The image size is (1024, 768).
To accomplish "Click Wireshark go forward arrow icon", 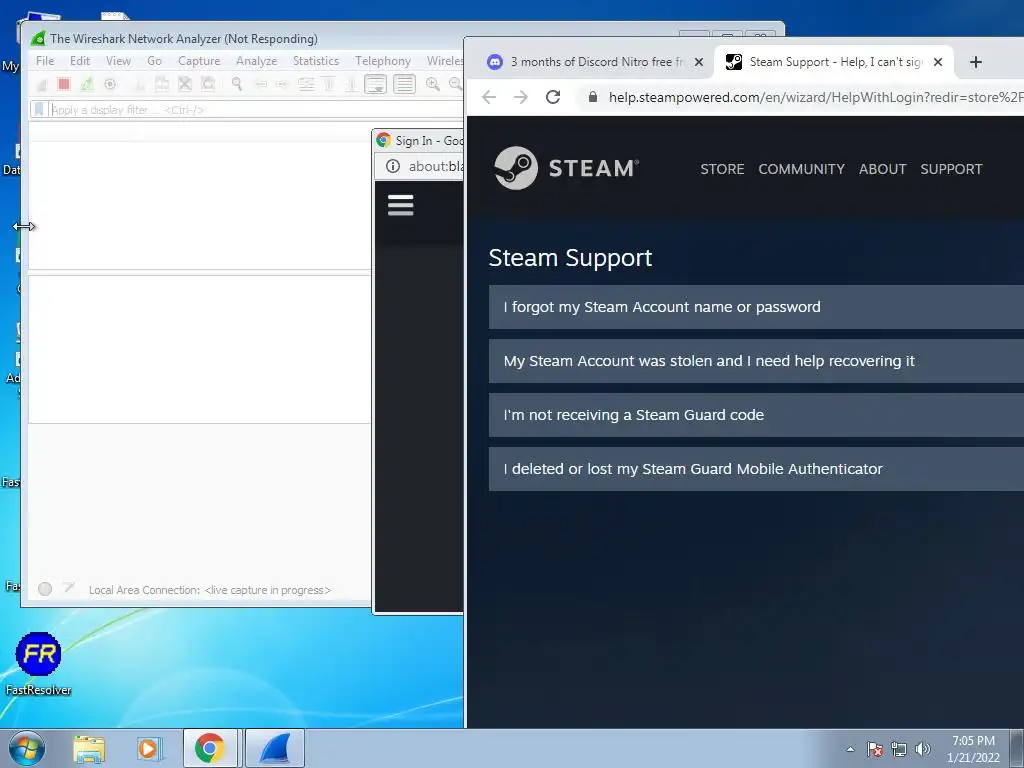I will [281, 84].
